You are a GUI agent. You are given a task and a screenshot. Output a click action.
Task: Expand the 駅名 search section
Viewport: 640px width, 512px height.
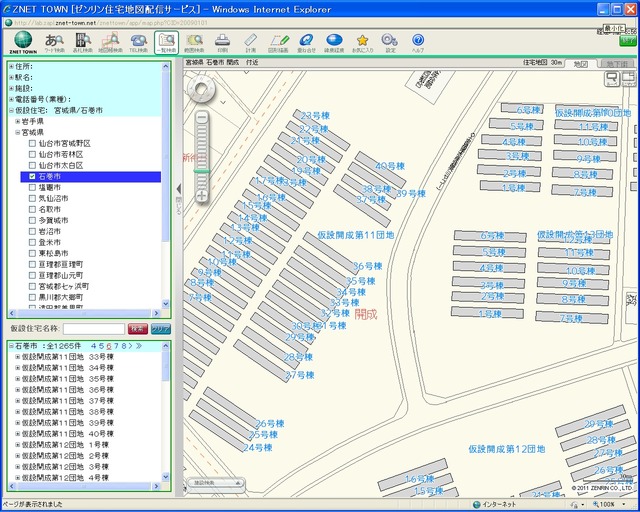pos(11,77)
